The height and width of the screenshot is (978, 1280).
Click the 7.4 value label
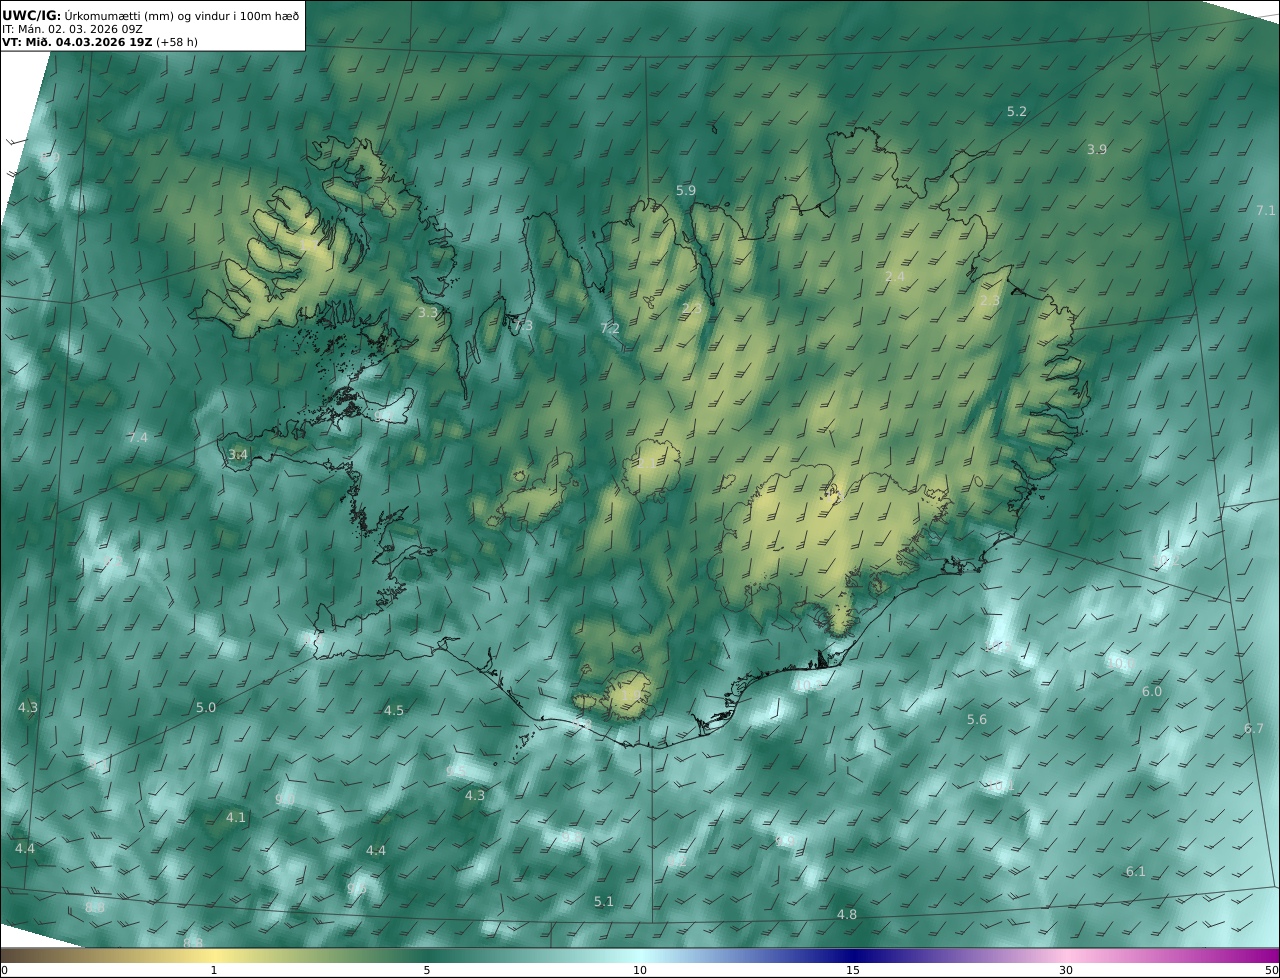(x=138, y=438)
